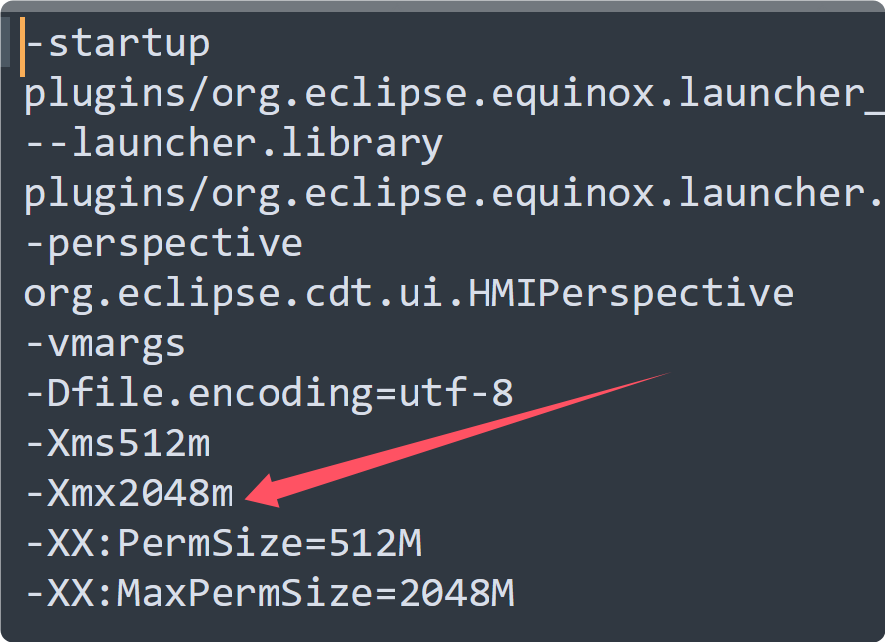Click the word 'HMIPerspective' in the text
The width and height of the screenshot is (885, 642).
click(631, 294)
